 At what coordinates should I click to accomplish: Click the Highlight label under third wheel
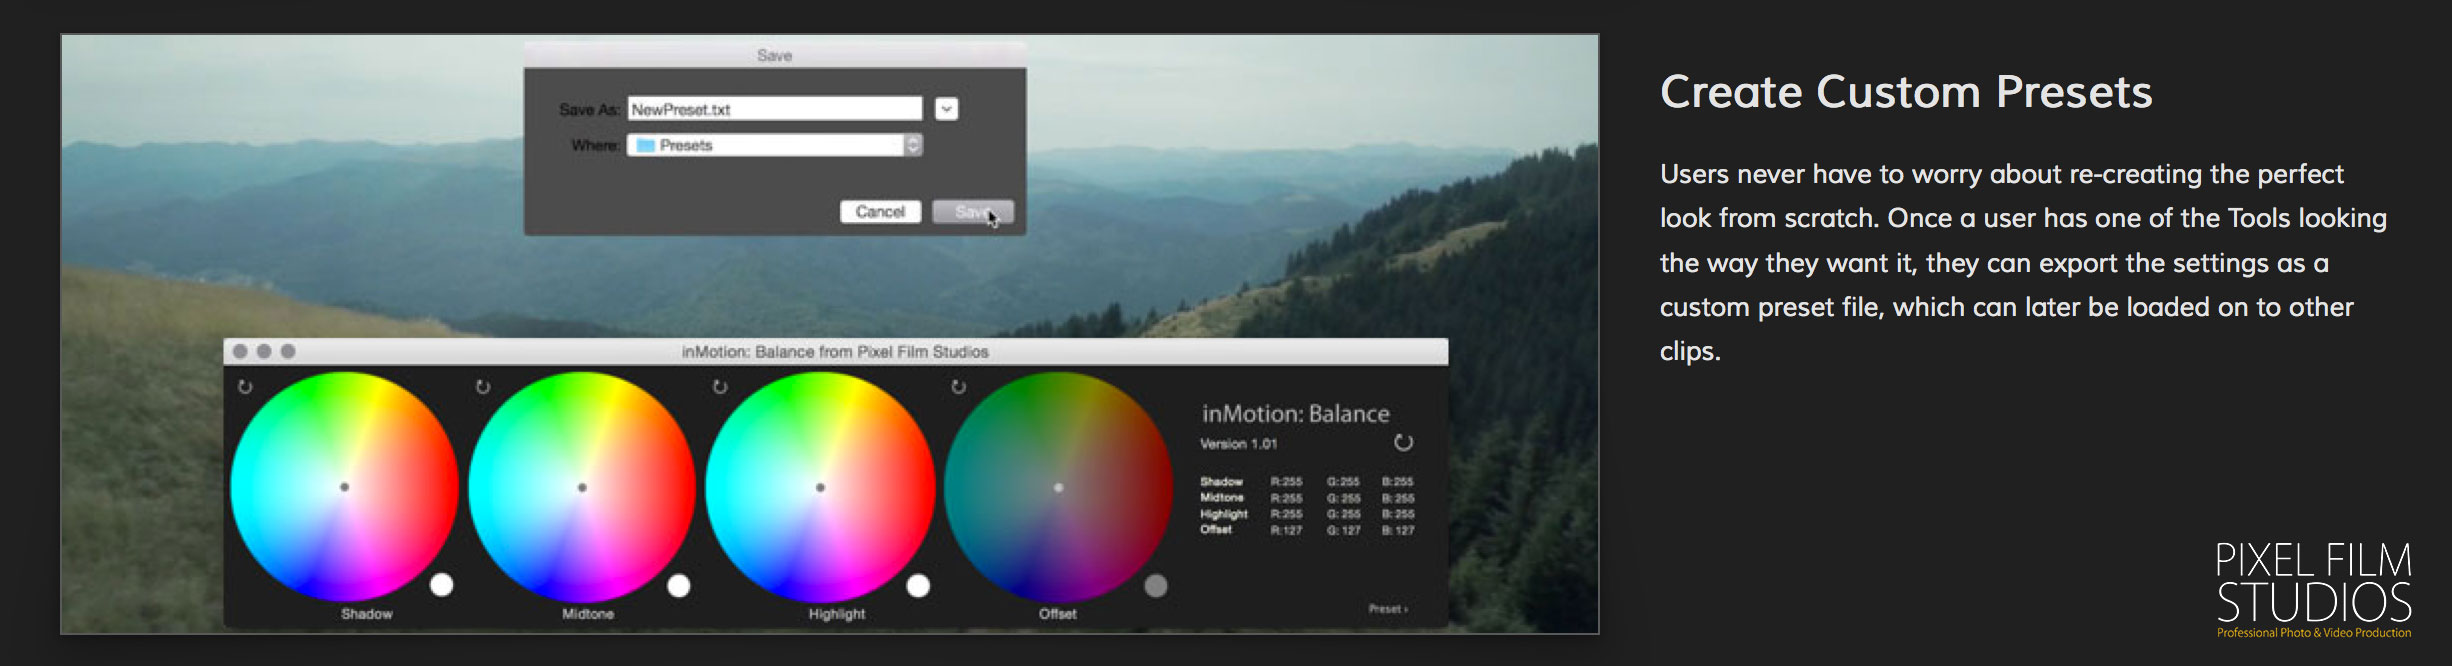[837, 613]
